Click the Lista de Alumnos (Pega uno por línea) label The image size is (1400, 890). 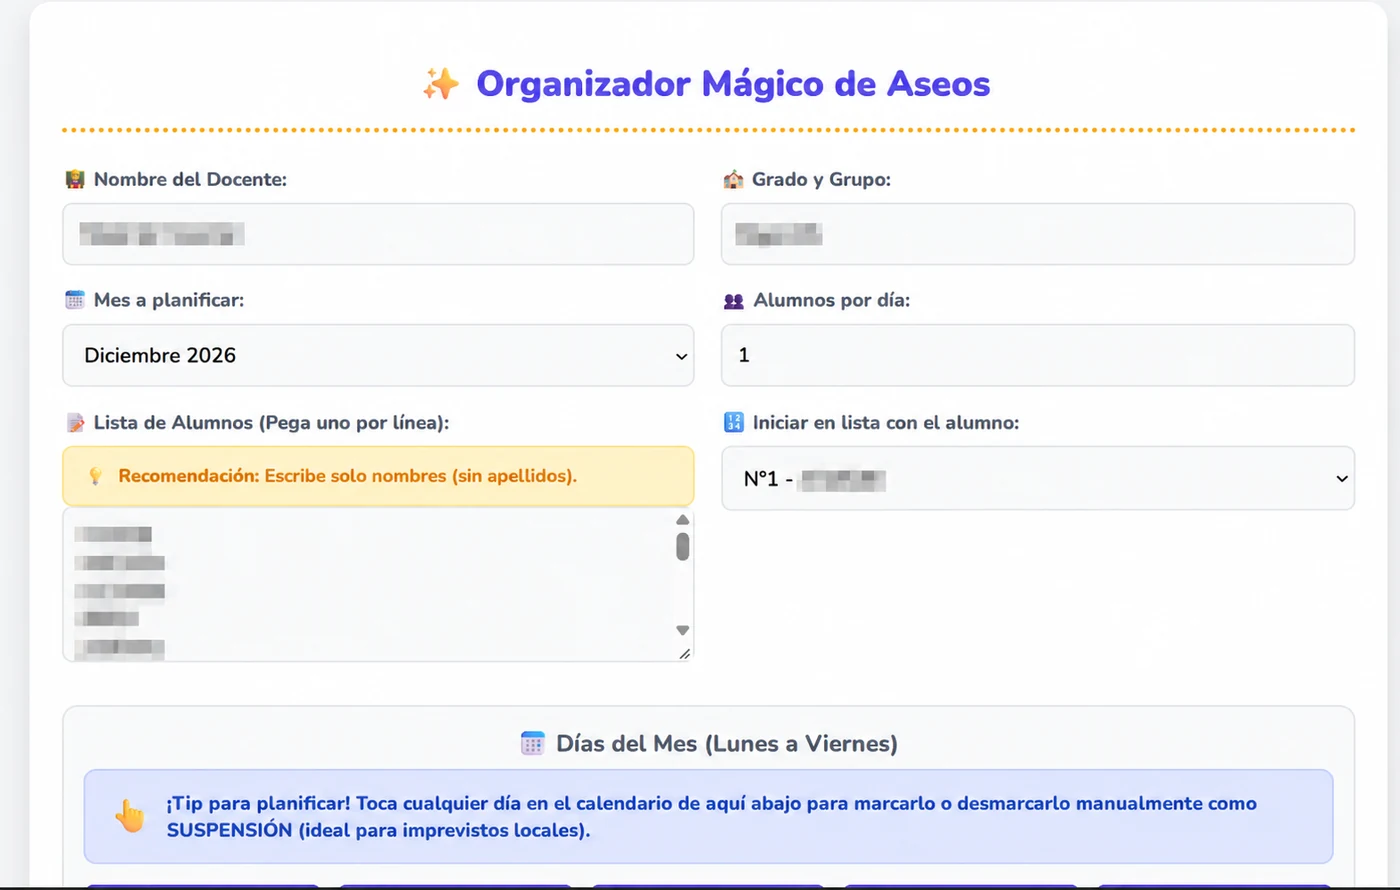[x=271, y=423]
